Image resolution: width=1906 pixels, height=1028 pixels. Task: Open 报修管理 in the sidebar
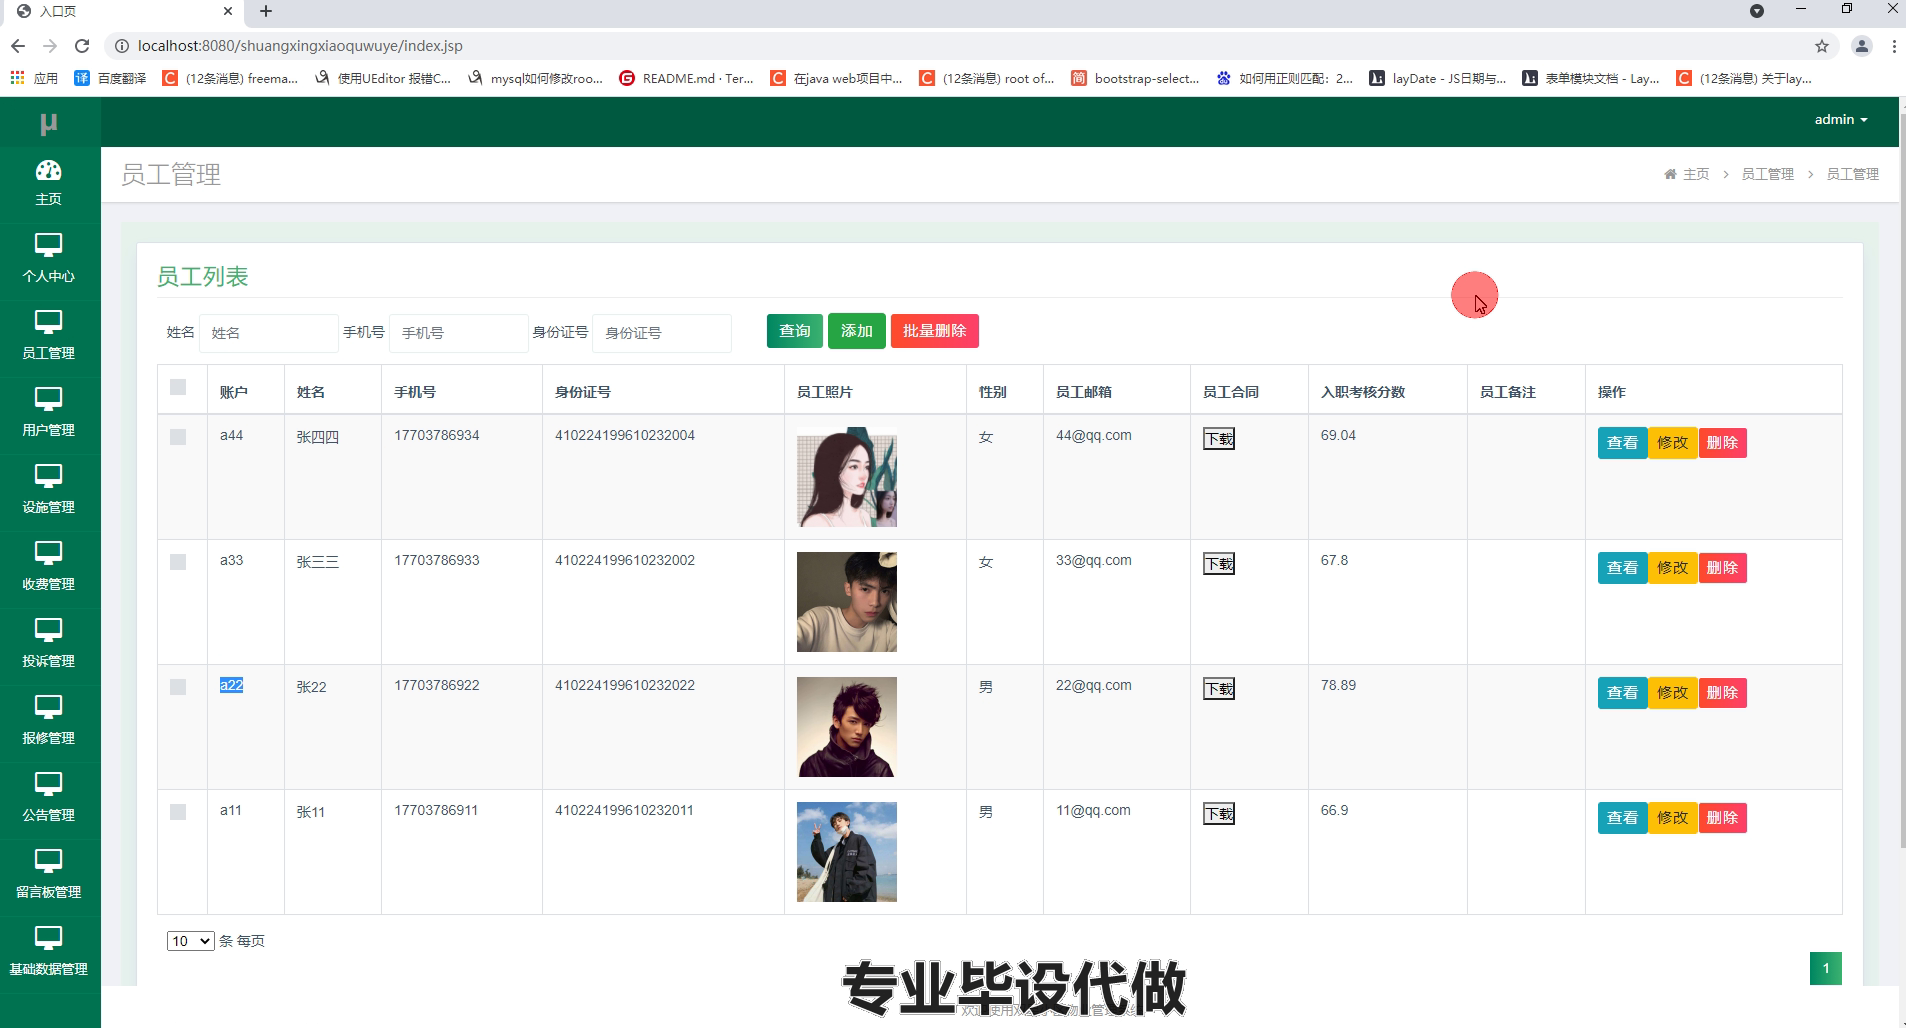pyautogui.click(x=48, y=720)
